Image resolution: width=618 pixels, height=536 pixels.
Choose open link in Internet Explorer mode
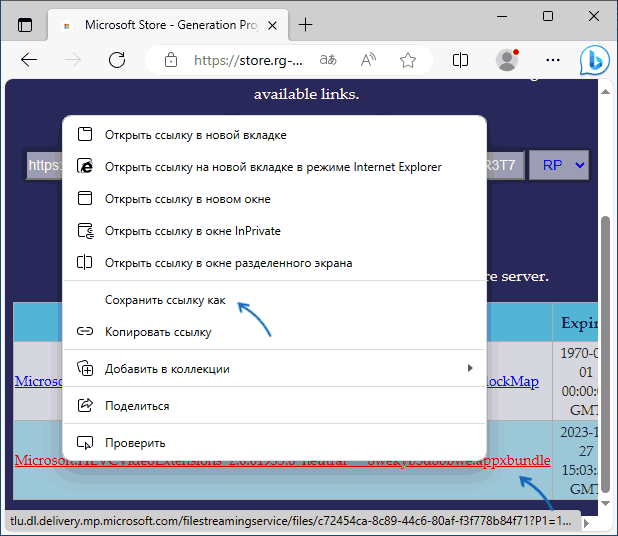tap(275, 167)
